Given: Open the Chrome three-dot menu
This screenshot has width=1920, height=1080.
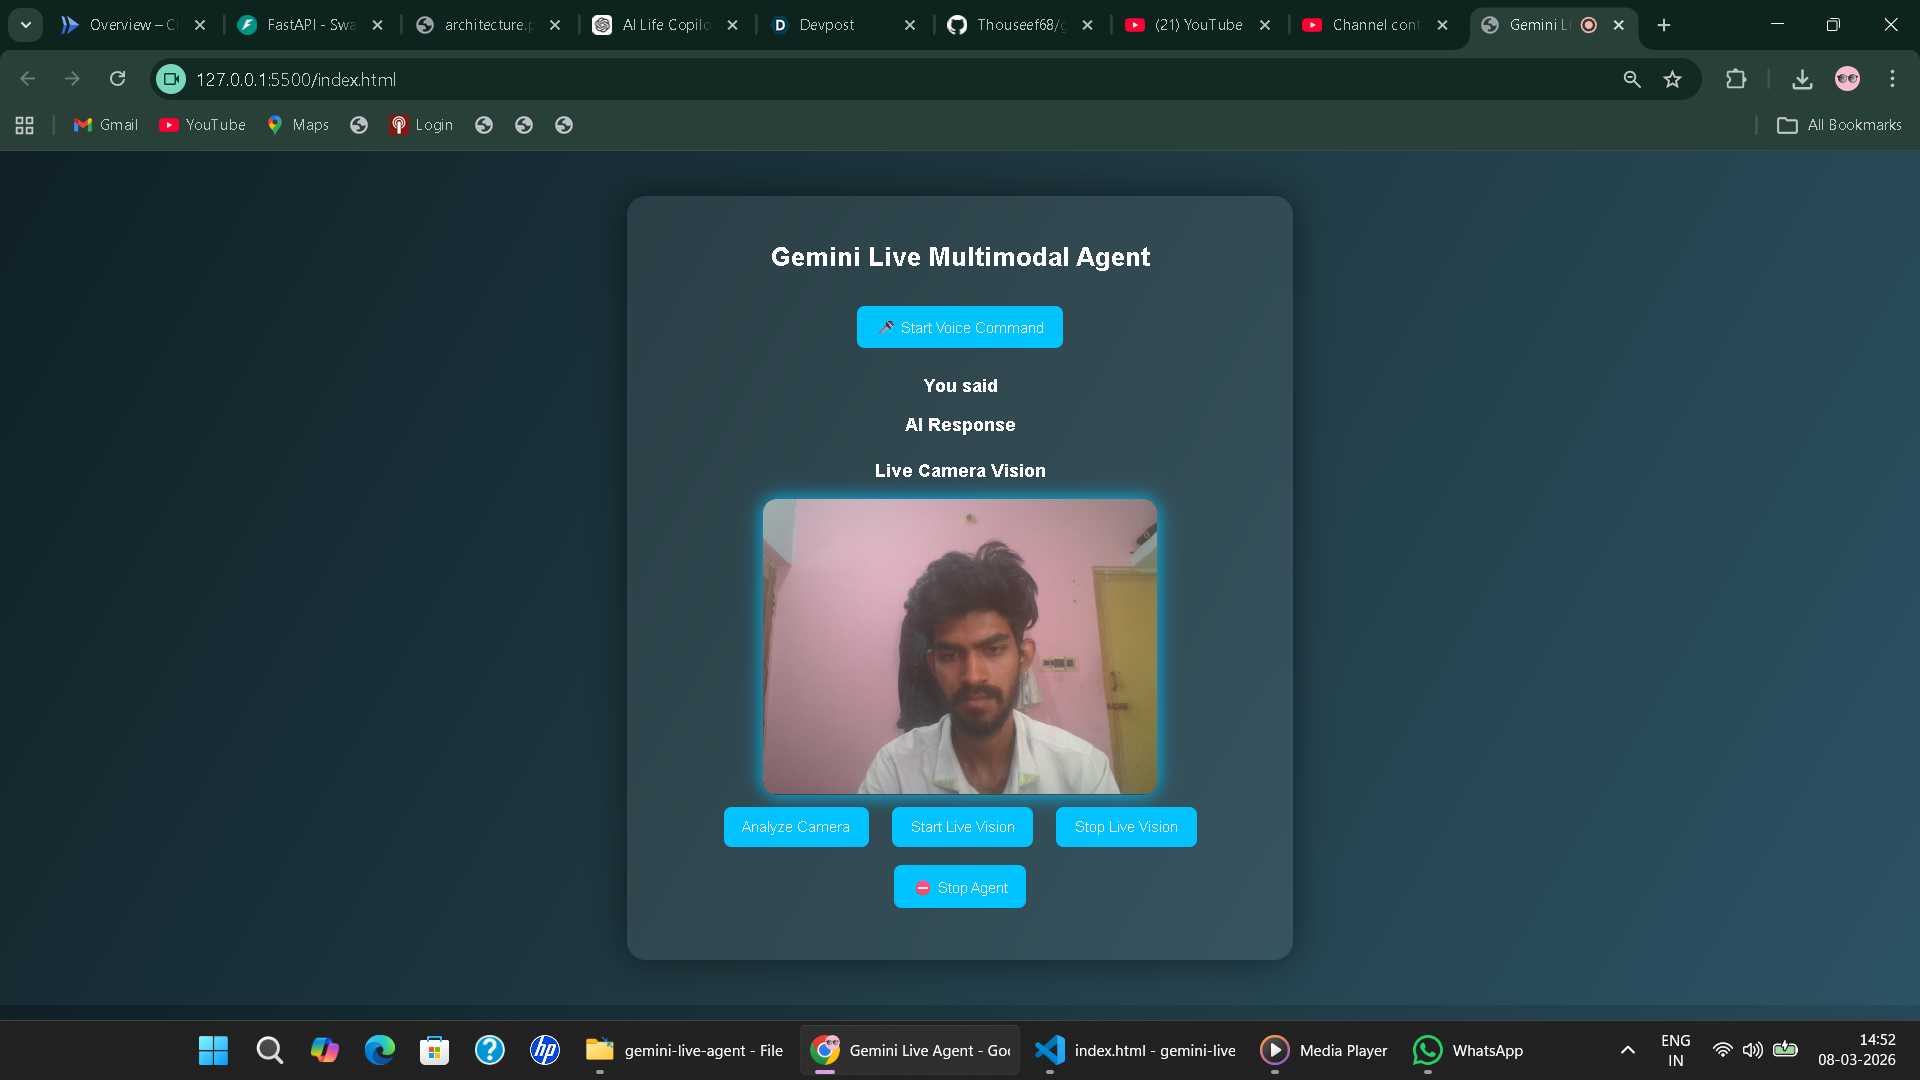Looking at the screenshot, I should pyautogui.click(x=1892, y=79).
